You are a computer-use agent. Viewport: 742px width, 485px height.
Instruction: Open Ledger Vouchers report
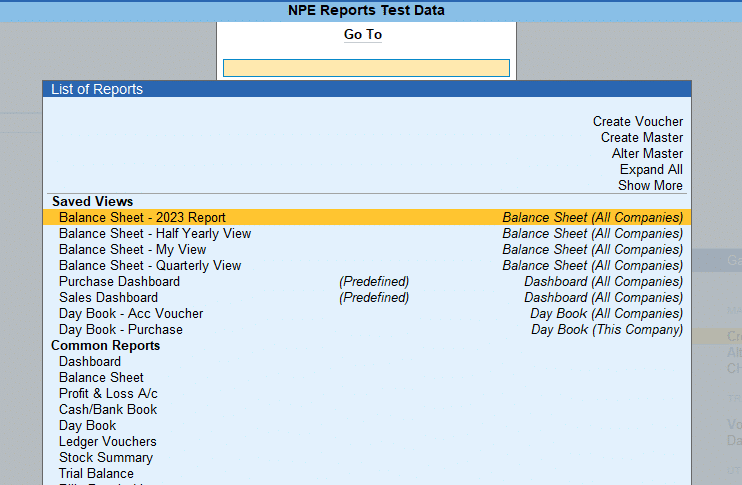(107, 442)
